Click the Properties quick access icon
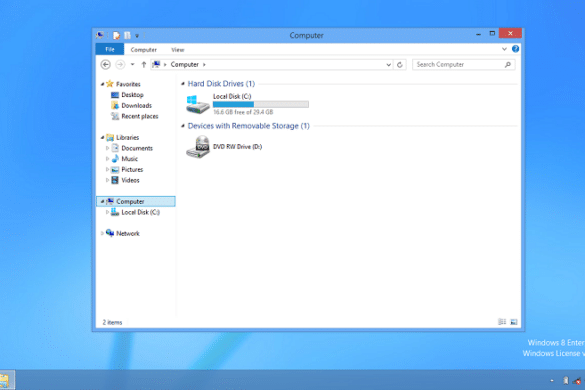 pyautogui.click(x=117, y=35)
